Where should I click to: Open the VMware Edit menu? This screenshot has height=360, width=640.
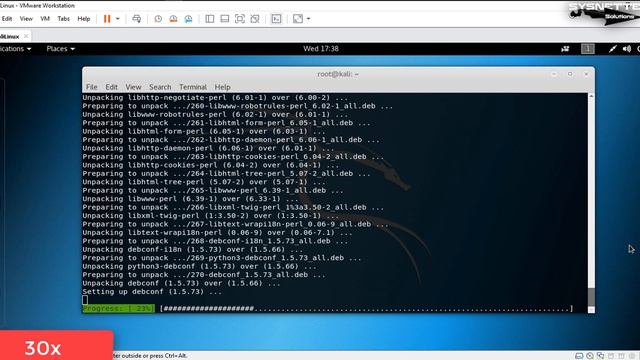[x=7, y=19]
